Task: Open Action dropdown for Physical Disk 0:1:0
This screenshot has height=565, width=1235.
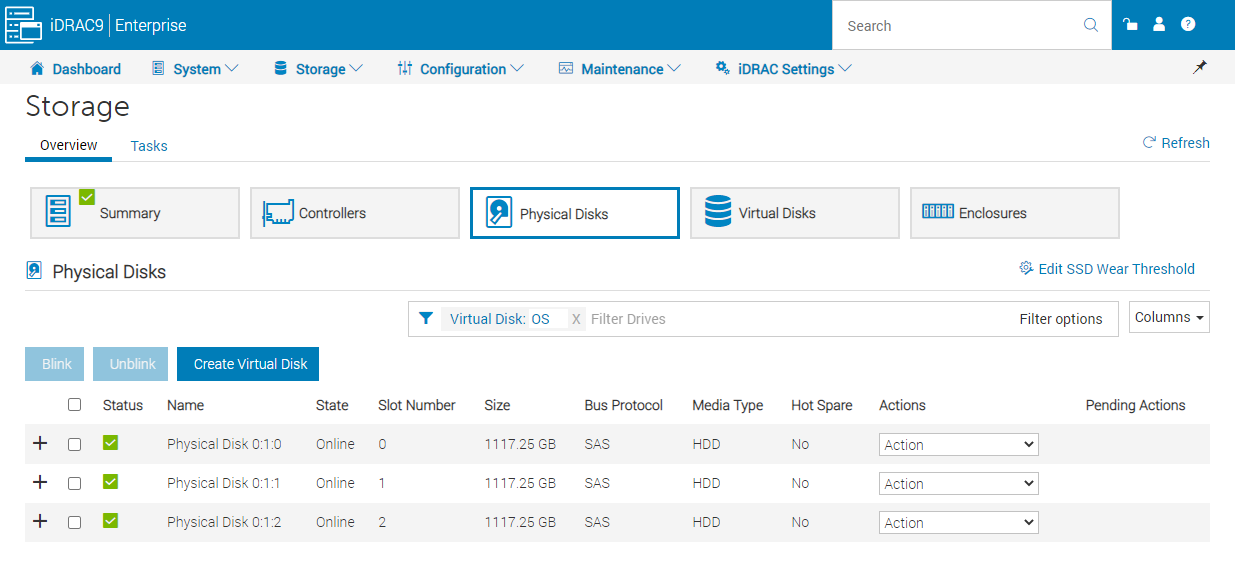Action: [959, 444]
